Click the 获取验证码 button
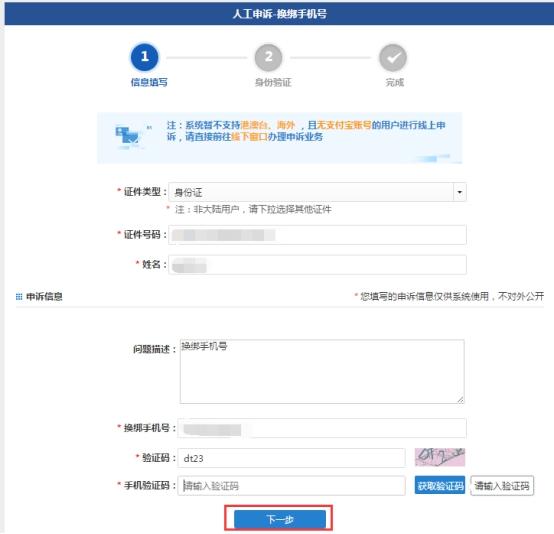 440,486
